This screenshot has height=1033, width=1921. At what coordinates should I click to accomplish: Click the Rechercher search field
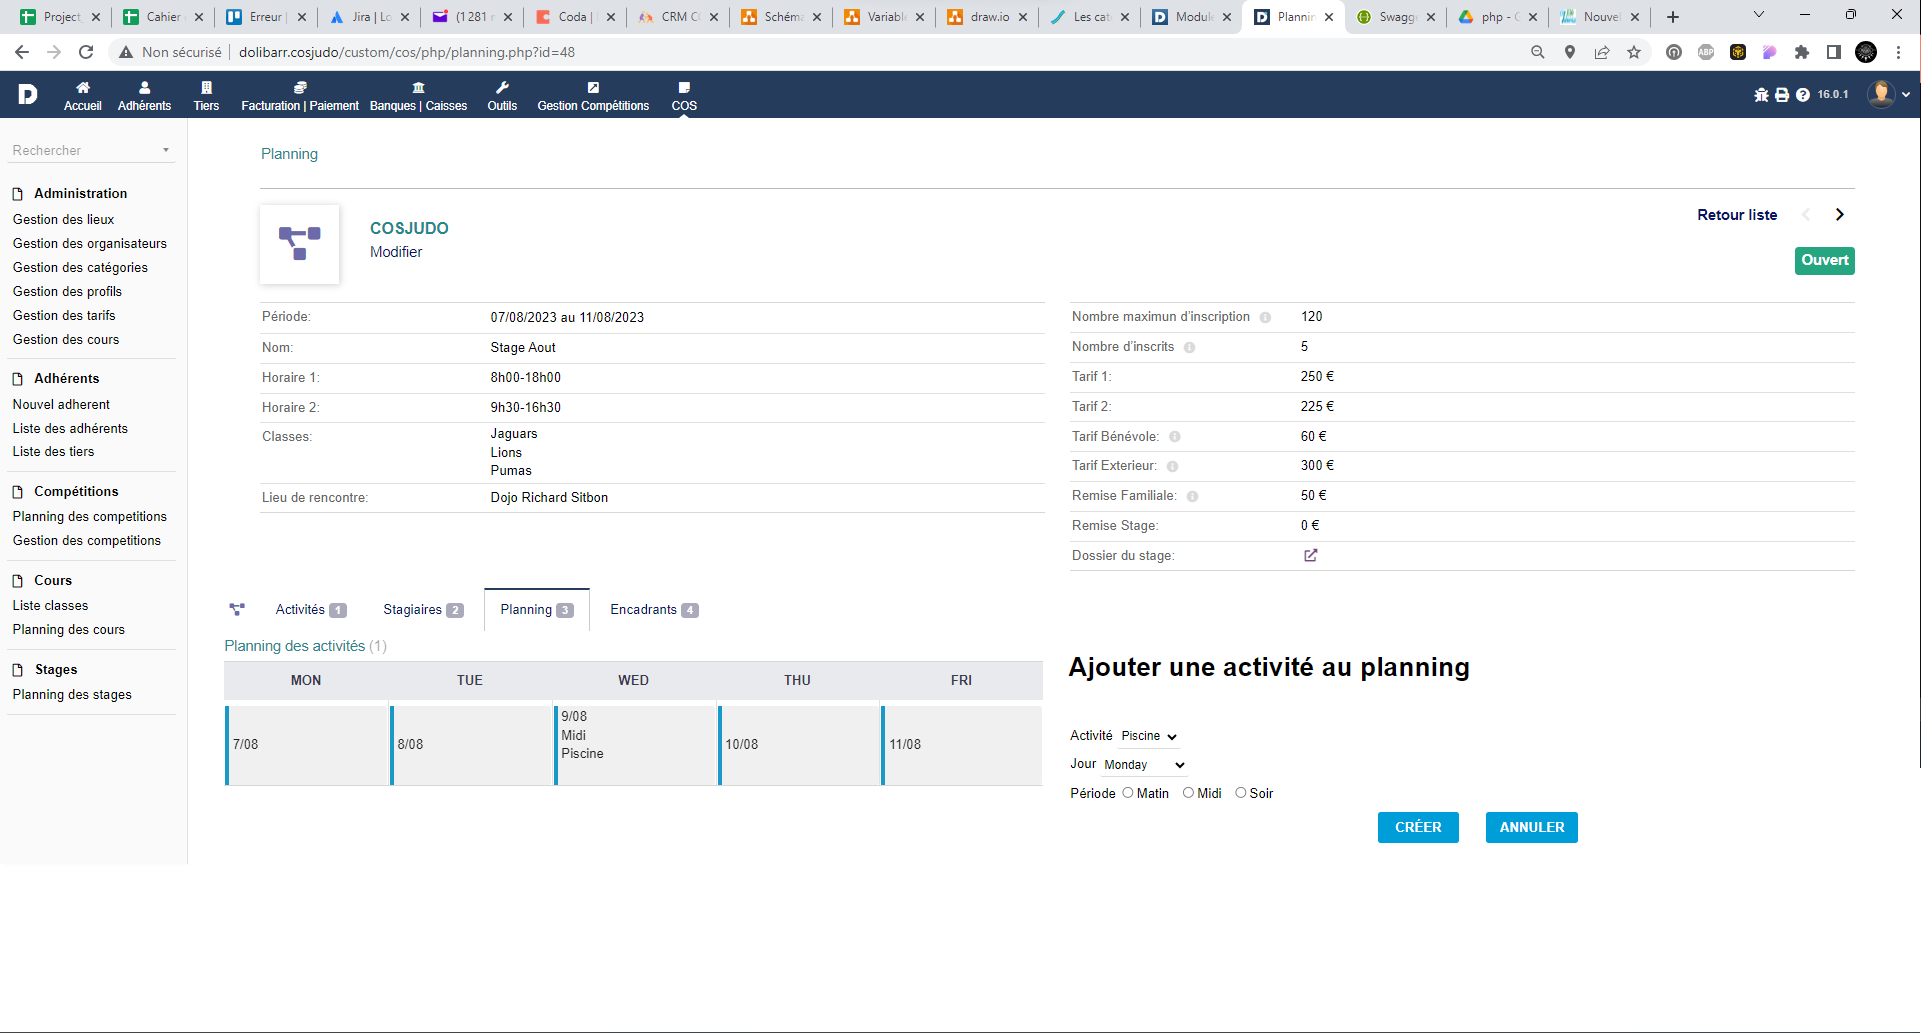click(90, 150)
